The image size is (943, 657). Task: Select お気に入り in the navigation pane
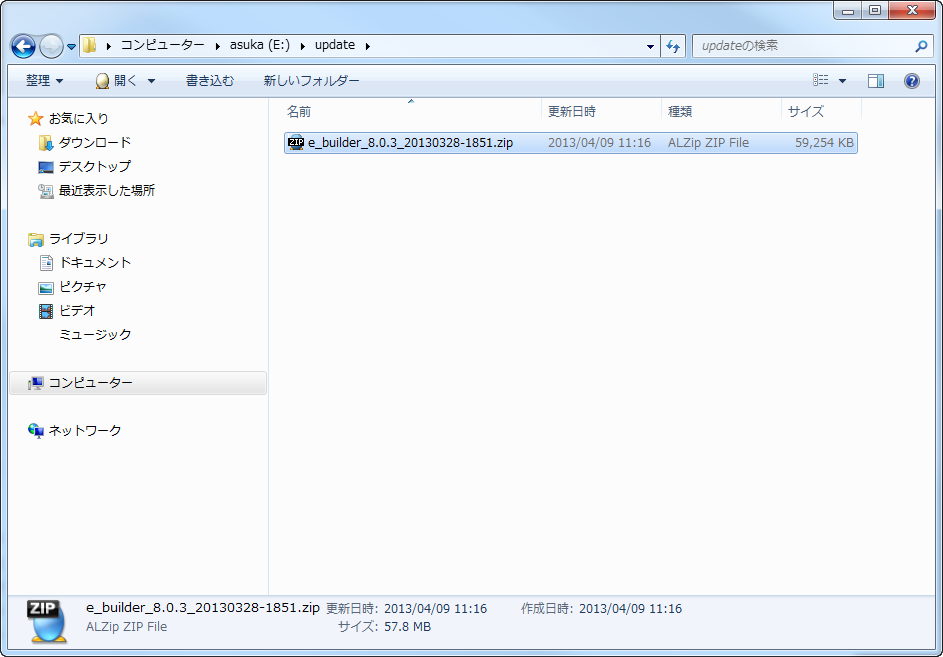coord(79,119)
